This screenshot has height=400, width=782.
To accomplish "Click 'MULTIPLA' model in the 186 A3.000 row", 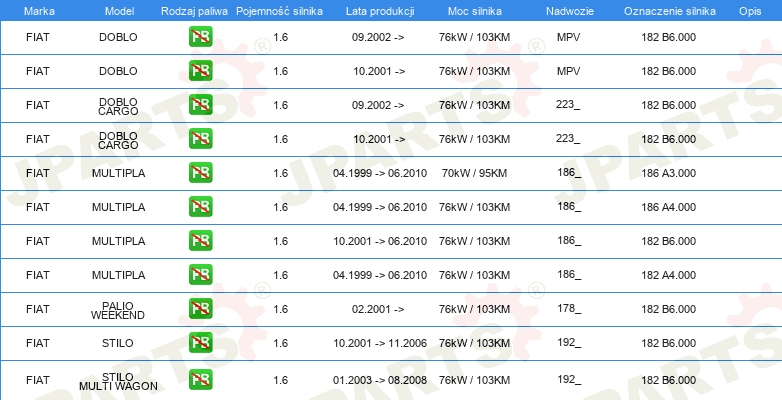I will [x=118, y=173].
